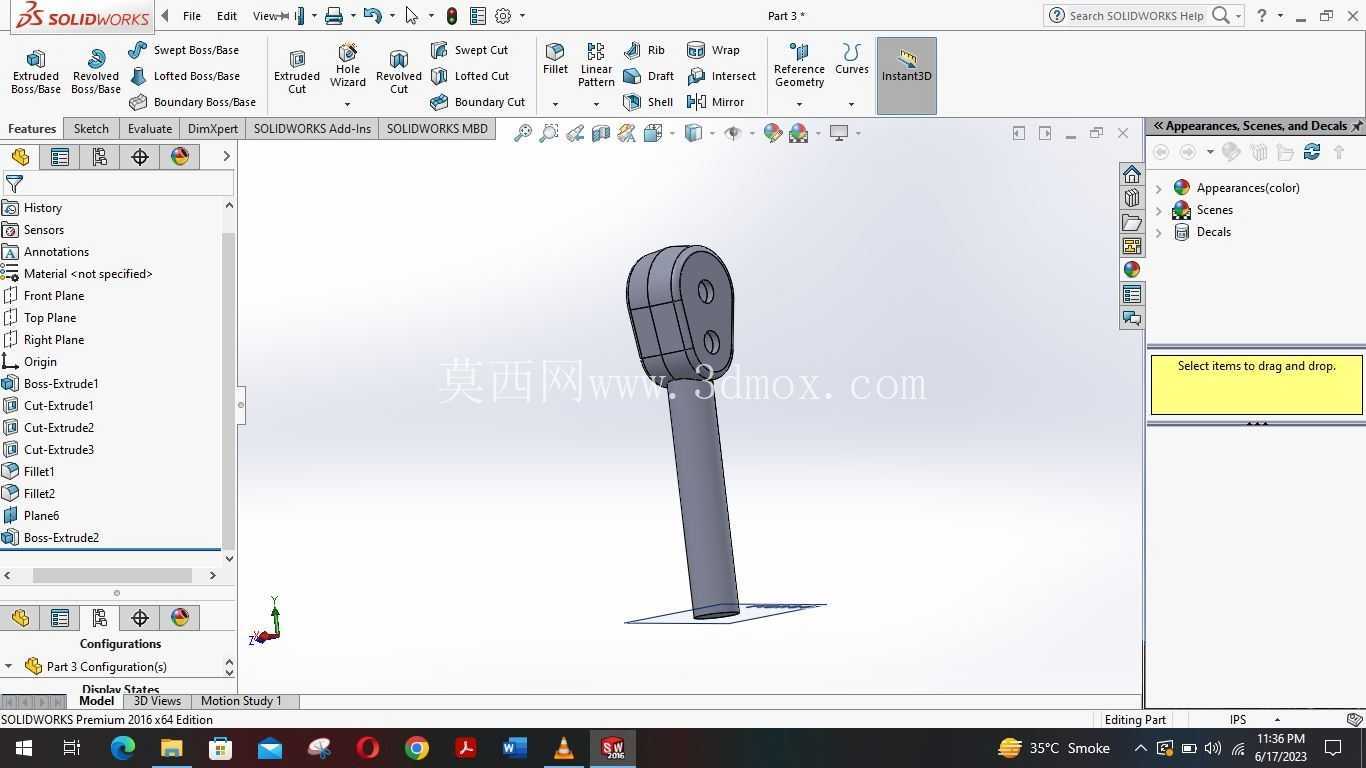Click the Extruded Boss/Base tool

[36, 71]
